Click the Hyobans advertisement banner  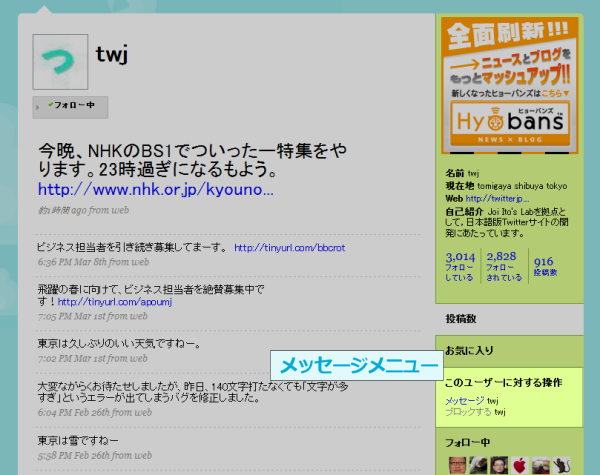[x=509, y=85]
